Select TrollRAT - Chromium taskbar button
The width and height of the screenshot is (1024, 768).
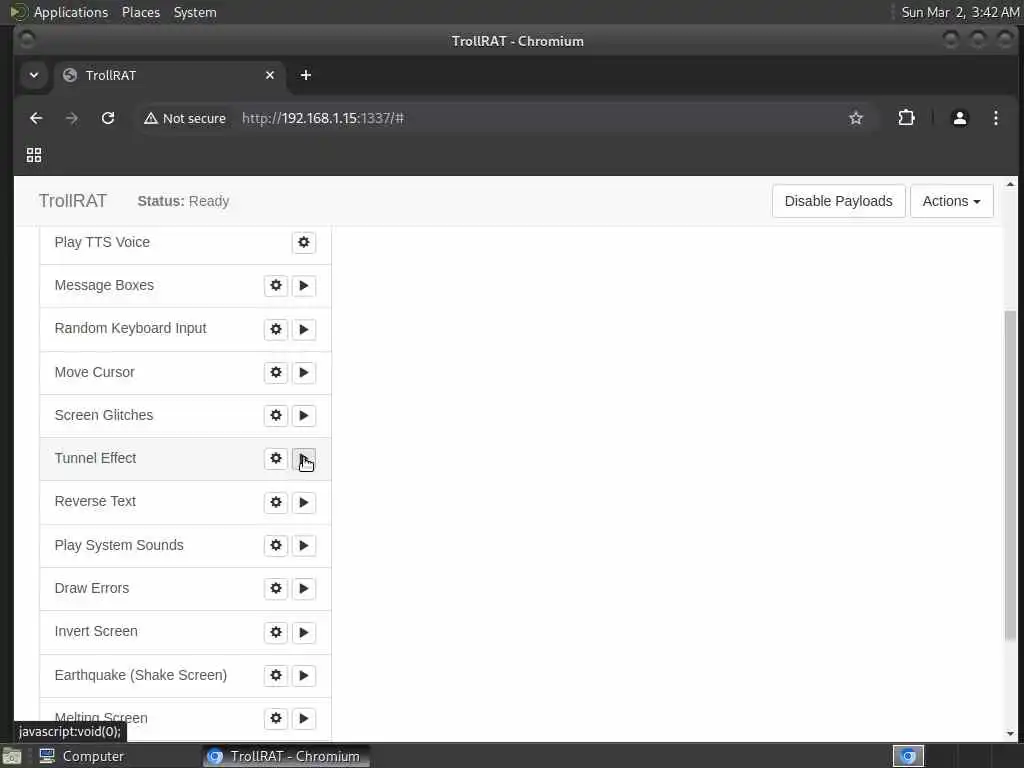click(x=285, y=756)
